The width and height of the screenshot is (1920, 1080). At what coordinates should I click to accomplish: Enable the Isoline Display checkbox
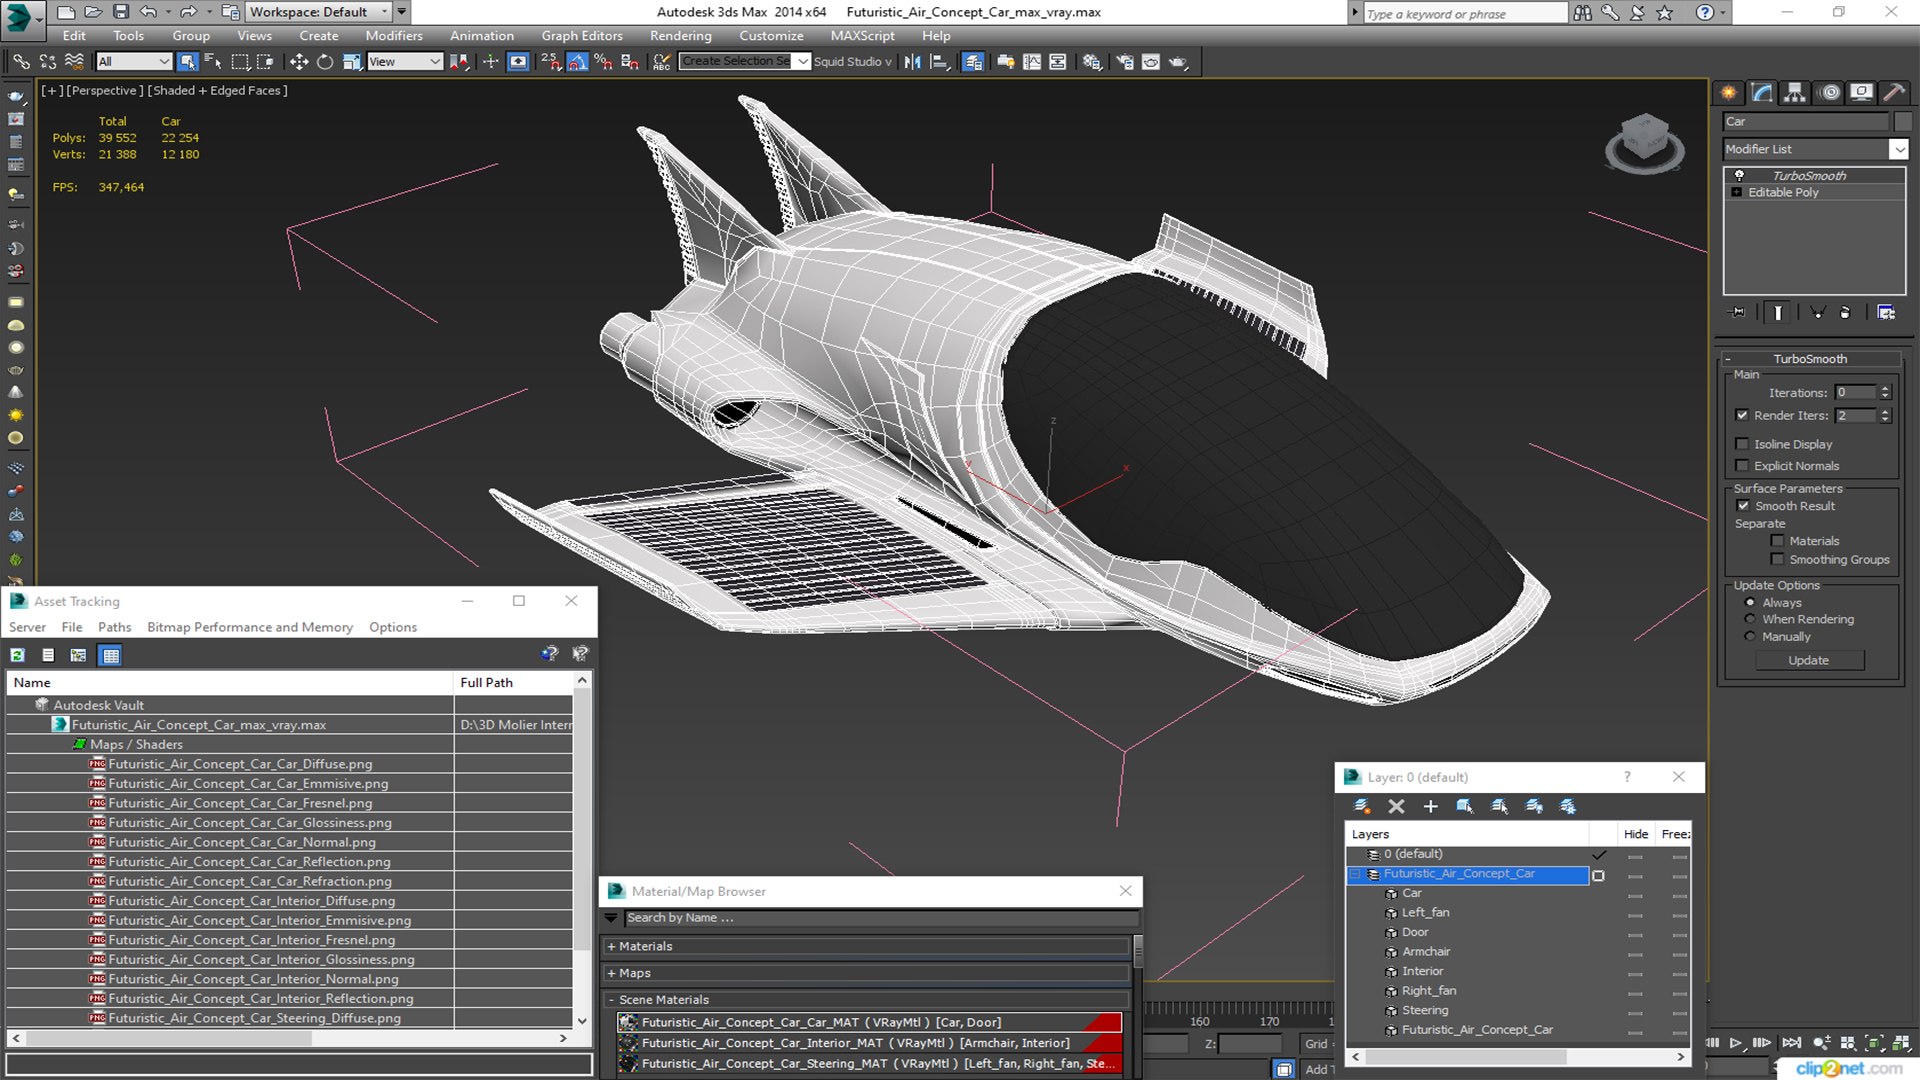pyautogui.click(x=1742, y=444)
